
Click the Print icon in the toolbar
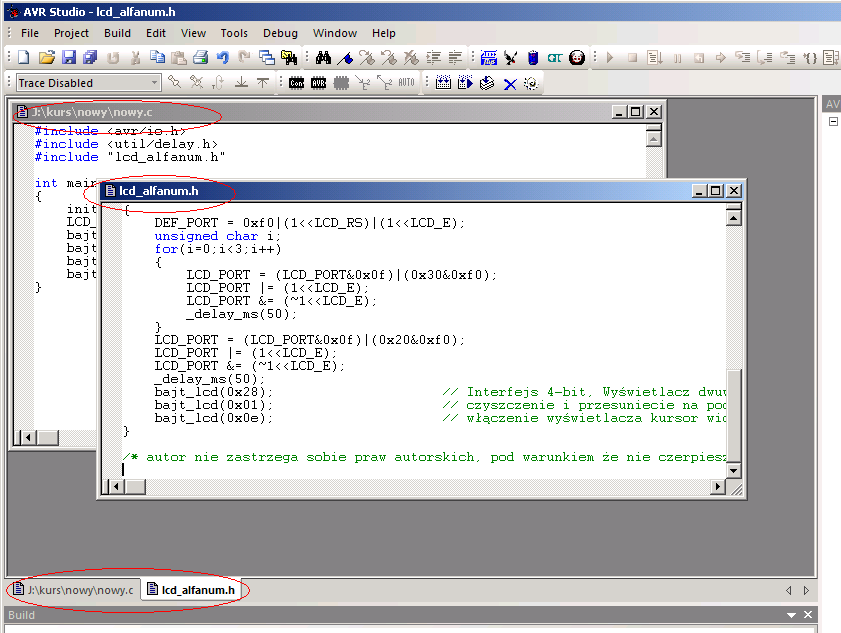(x=200, y=58)
